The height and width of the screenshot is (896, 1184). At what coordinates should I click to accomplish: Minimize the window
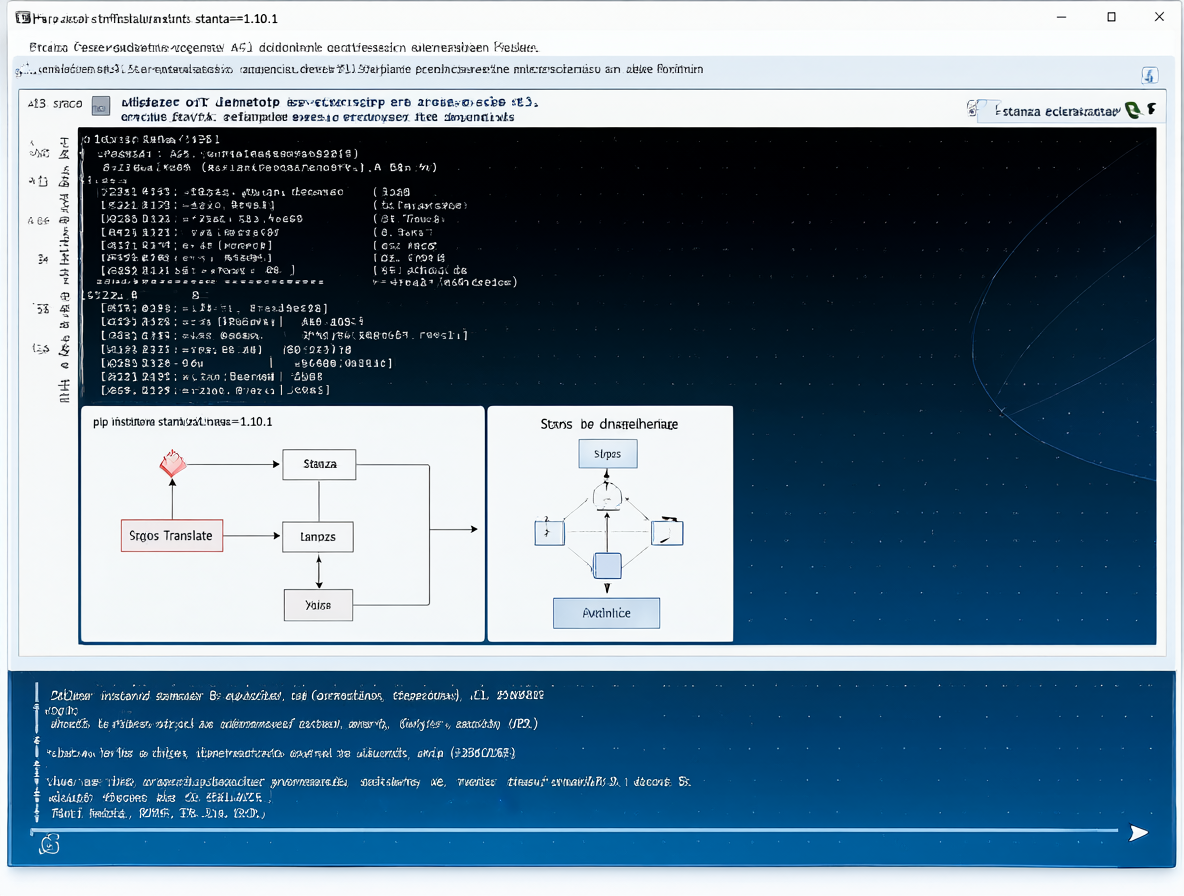[1061, 17]
